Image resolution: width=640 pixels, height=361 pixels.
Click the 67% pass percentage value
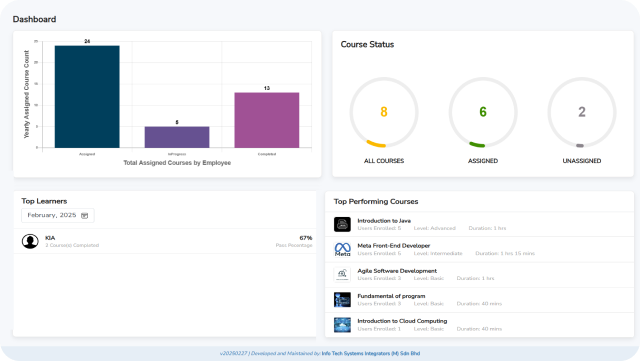tap(306, 238)
